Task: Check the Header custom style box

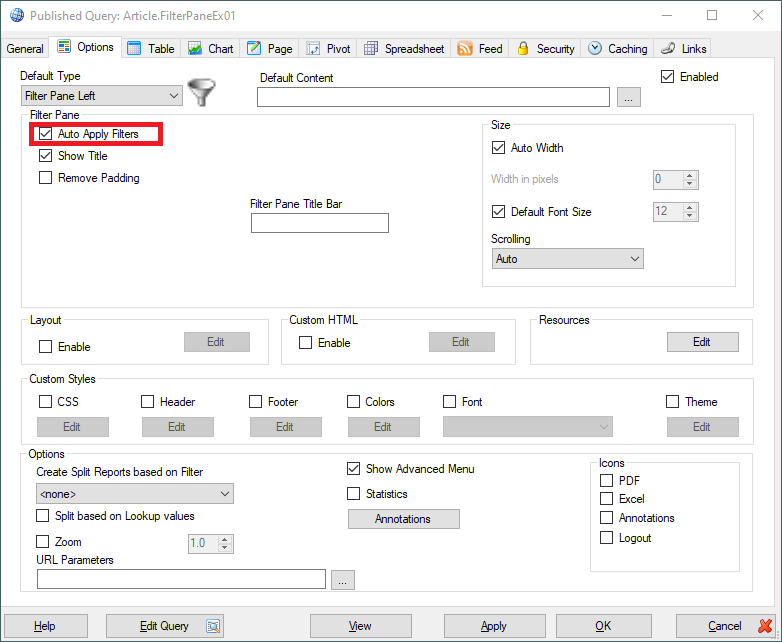Action: click(x=148, y=402)
